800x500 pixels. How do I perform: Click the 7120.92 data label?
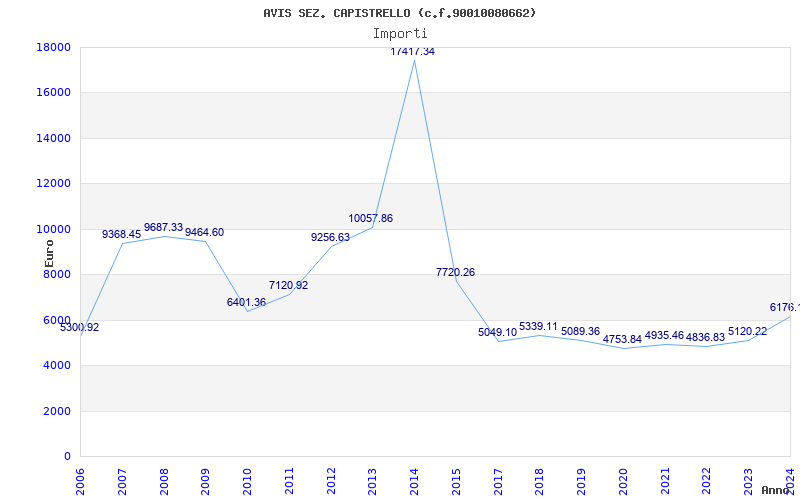tap(288, 286)
